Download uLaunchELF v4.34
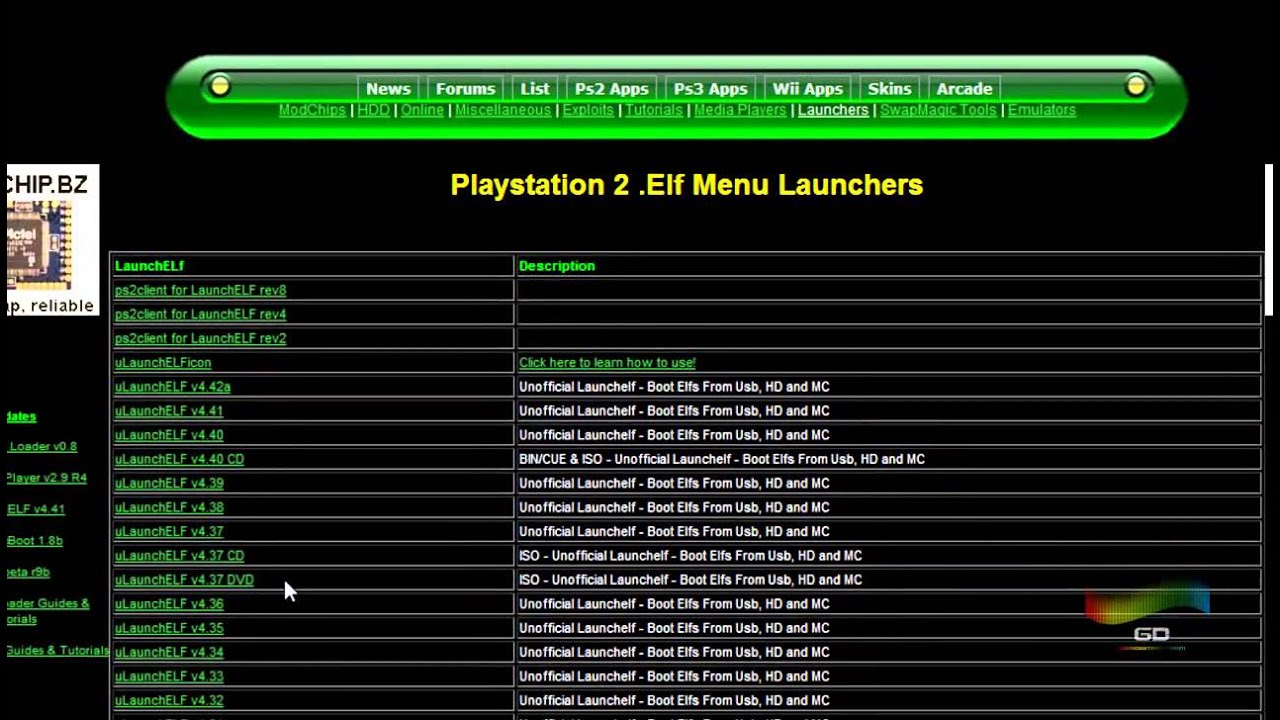1280x720 pixels. [x=169, y=652]
